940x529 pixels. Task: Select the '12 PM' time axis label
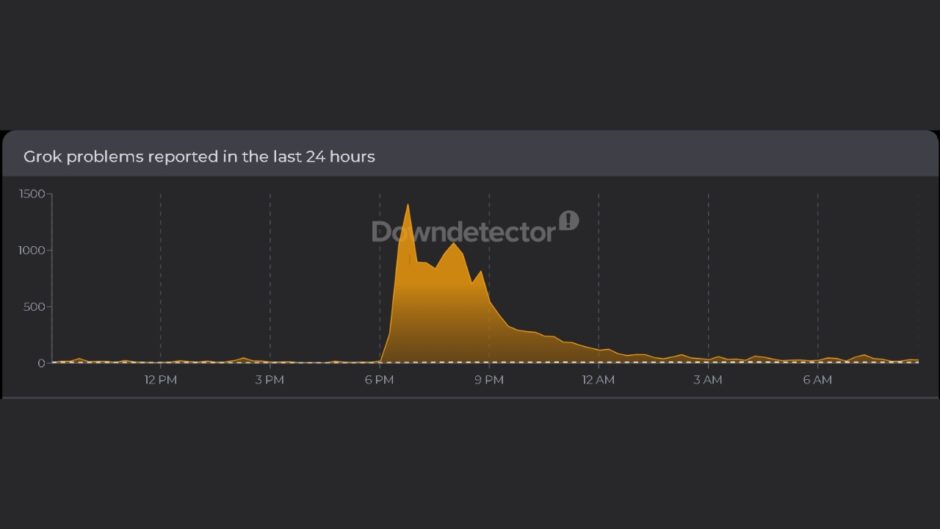161,380
